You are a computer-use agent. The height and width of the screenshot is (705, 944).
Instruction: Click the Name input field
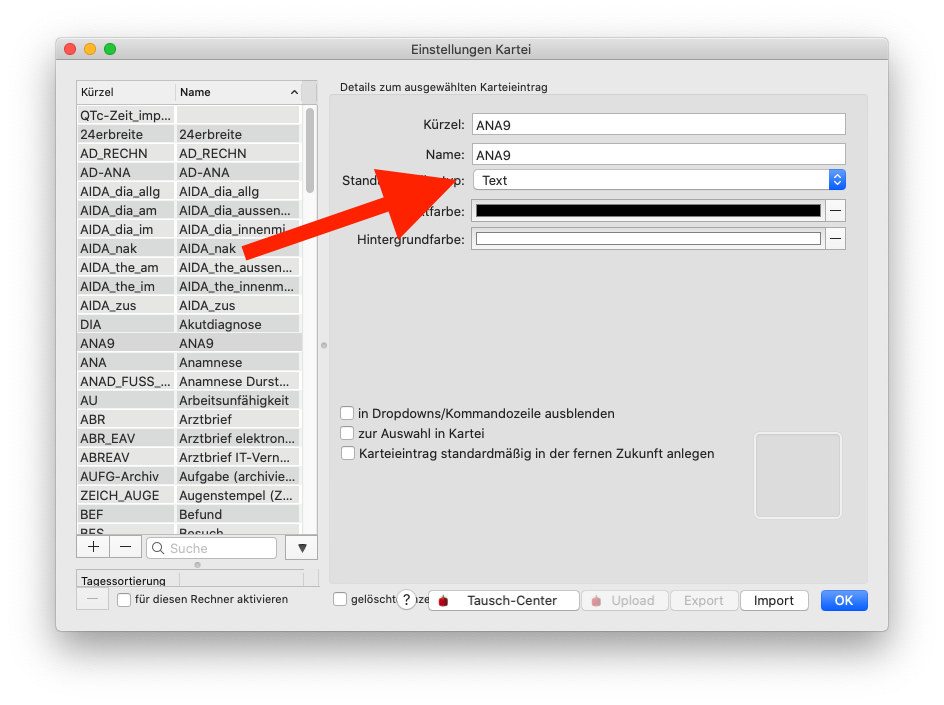659,155
